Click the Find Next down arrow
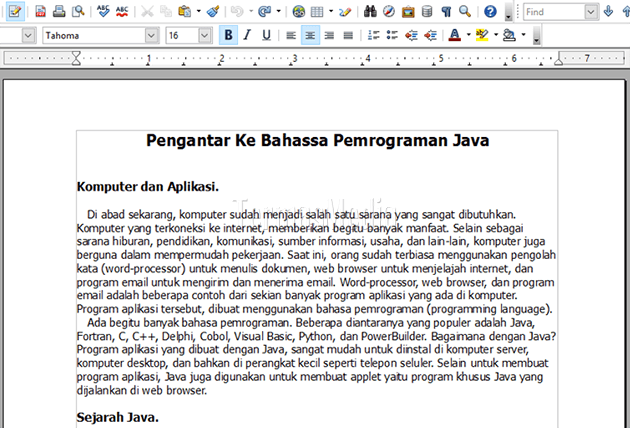This screenshot has width=630, height=428. coord(608,12)
